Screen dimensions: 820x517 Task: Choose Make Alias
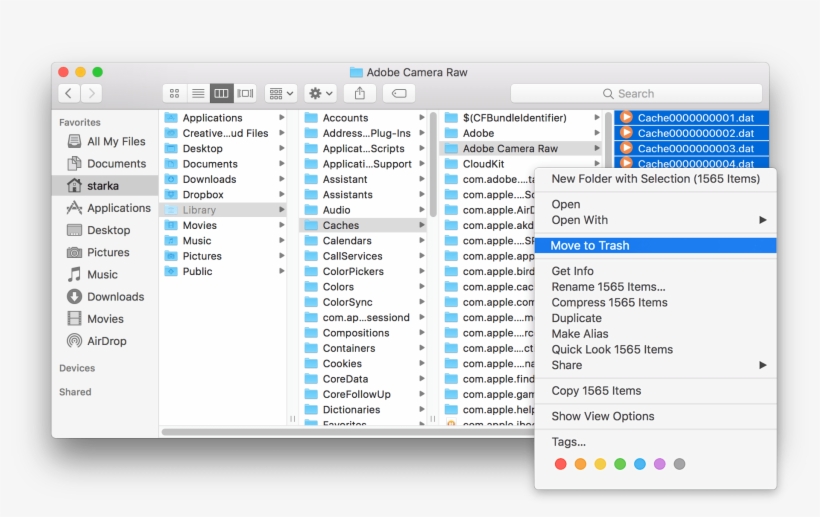[655, 334]
